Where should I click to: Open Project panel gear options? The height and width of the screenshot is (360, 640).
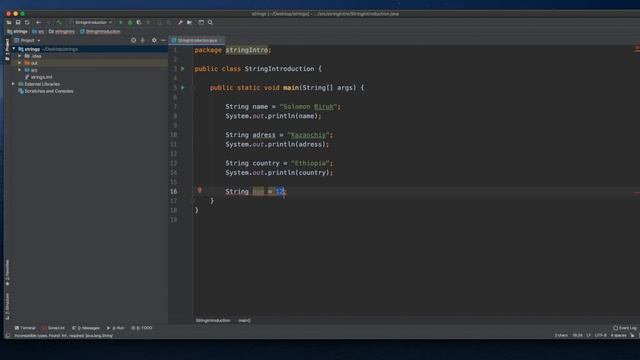coord(154,40)
